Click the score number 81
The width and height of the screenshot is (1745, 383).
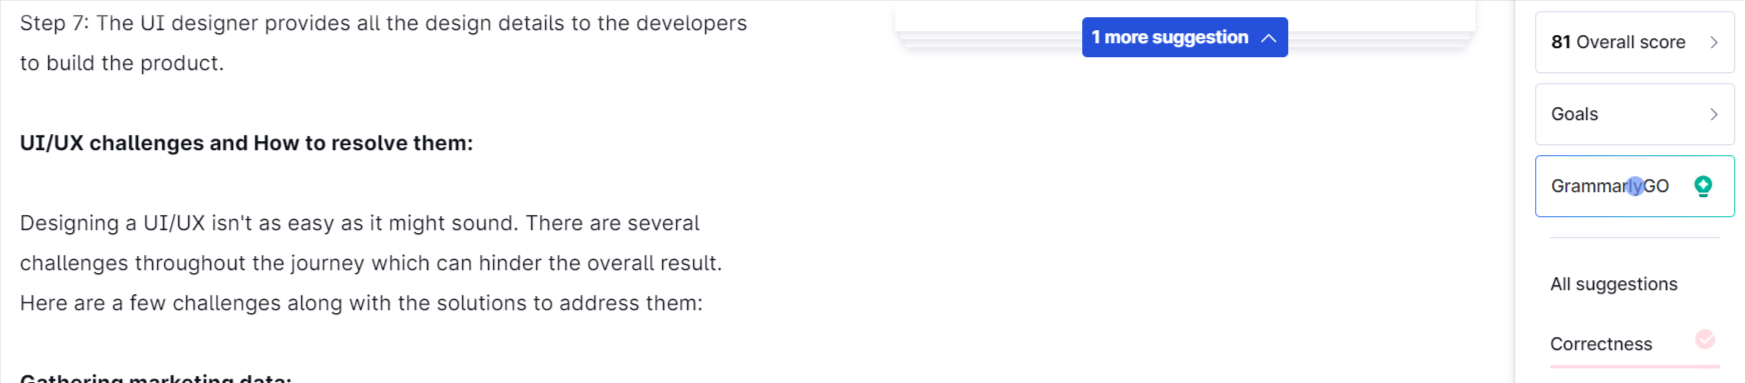click(x=1561, y=42)
